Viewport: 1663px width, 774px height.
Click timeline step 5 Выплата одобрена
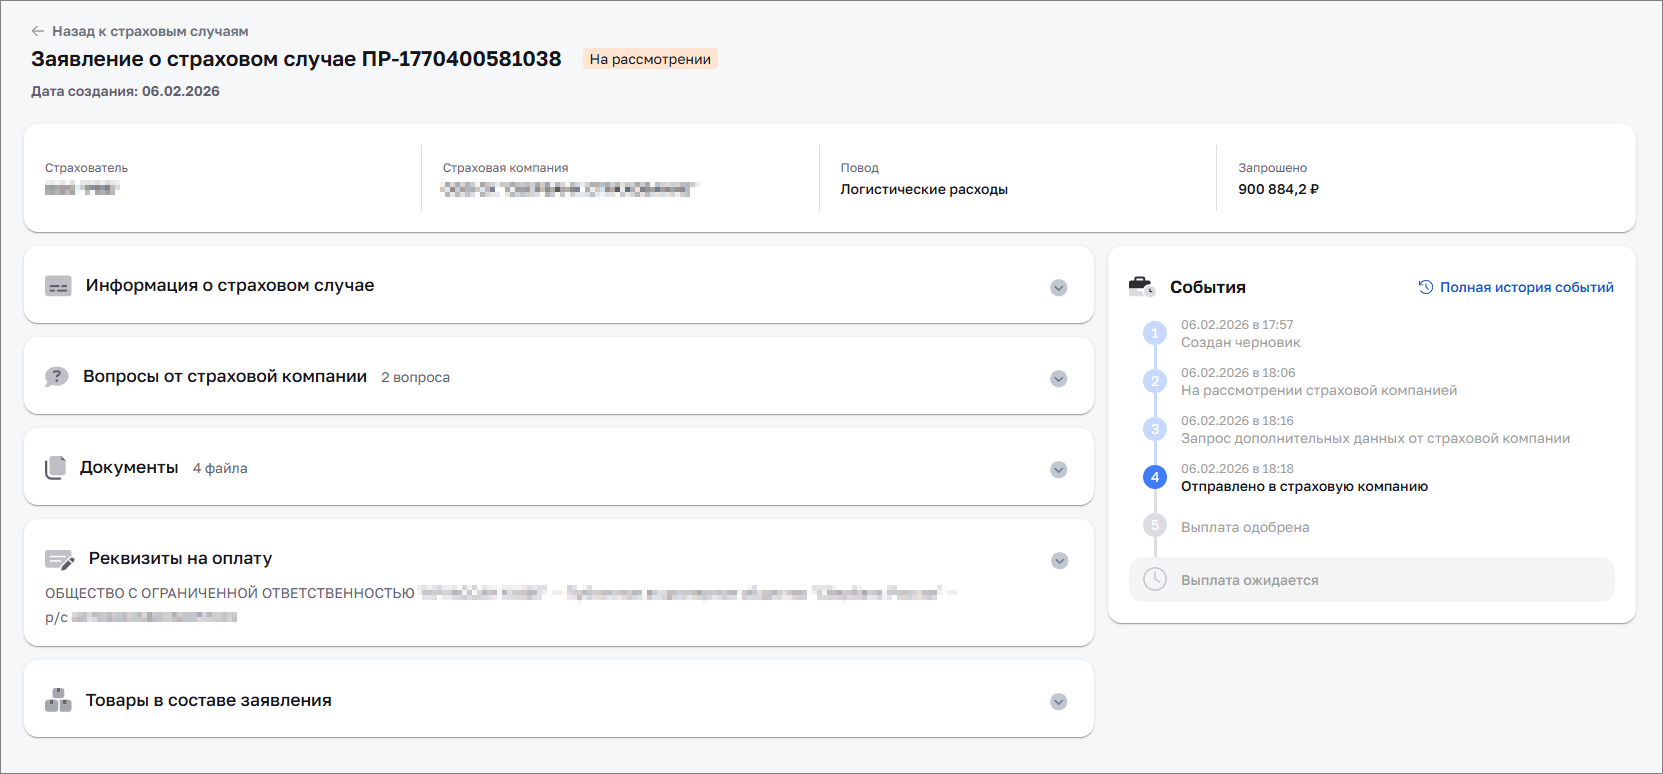point(1244,527)
